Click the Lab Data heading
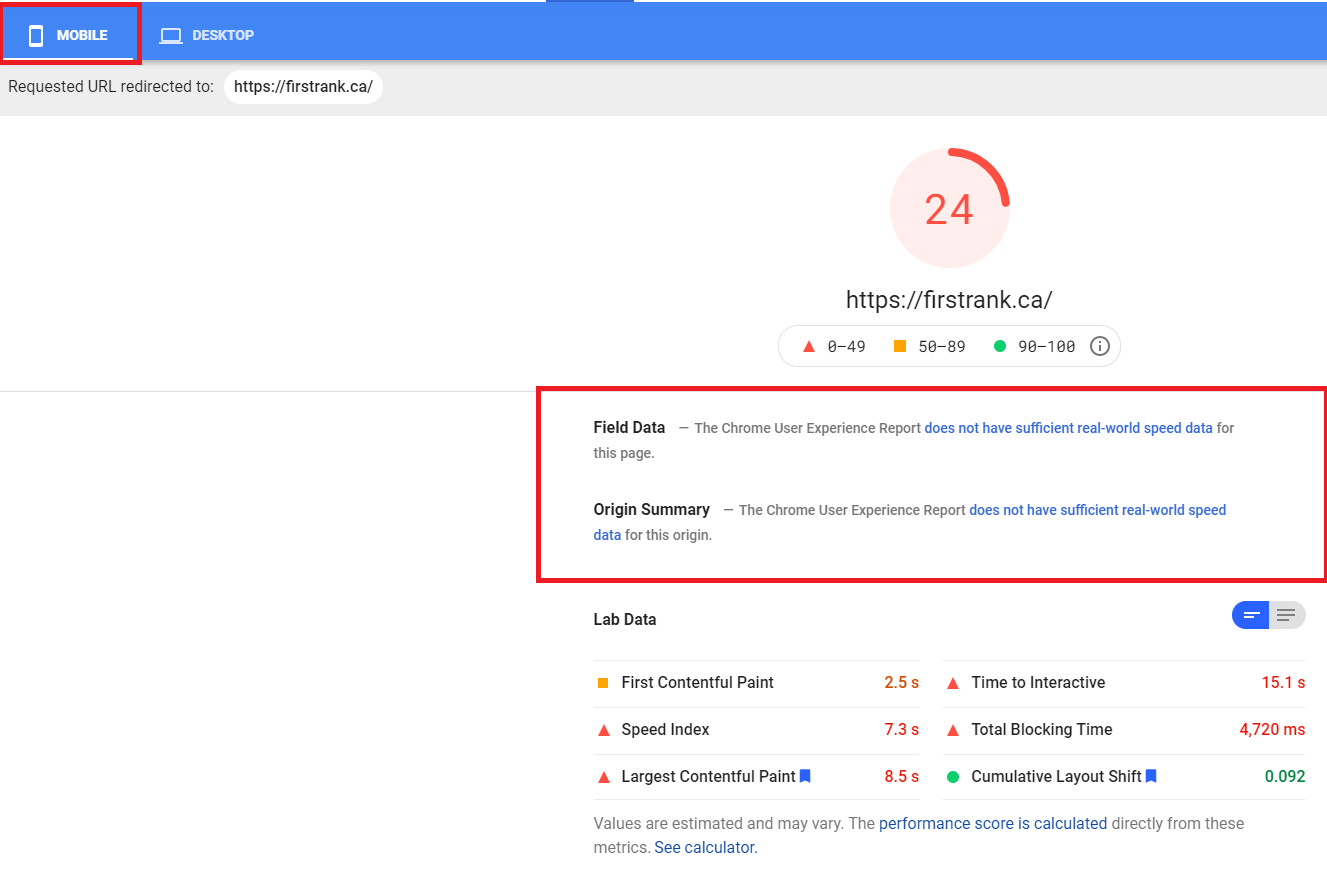Viewport: 1327px width, 874px height. (x=625, y=620)
